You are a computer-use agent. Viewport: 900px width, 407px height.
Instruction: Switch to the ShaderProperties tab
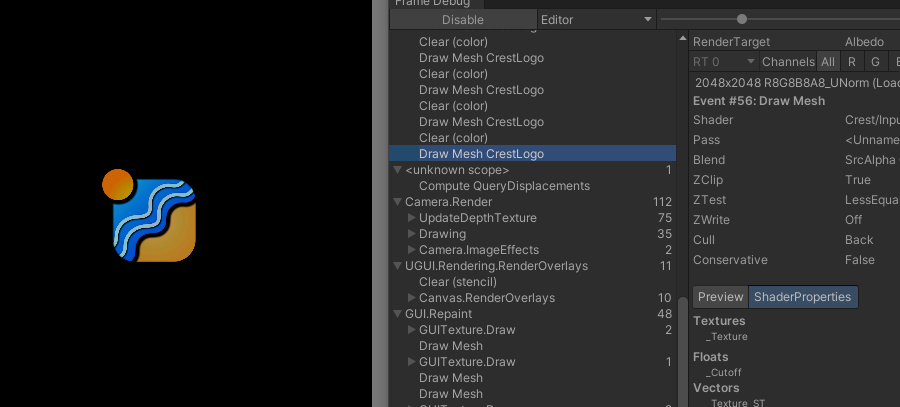pos(802,297)
